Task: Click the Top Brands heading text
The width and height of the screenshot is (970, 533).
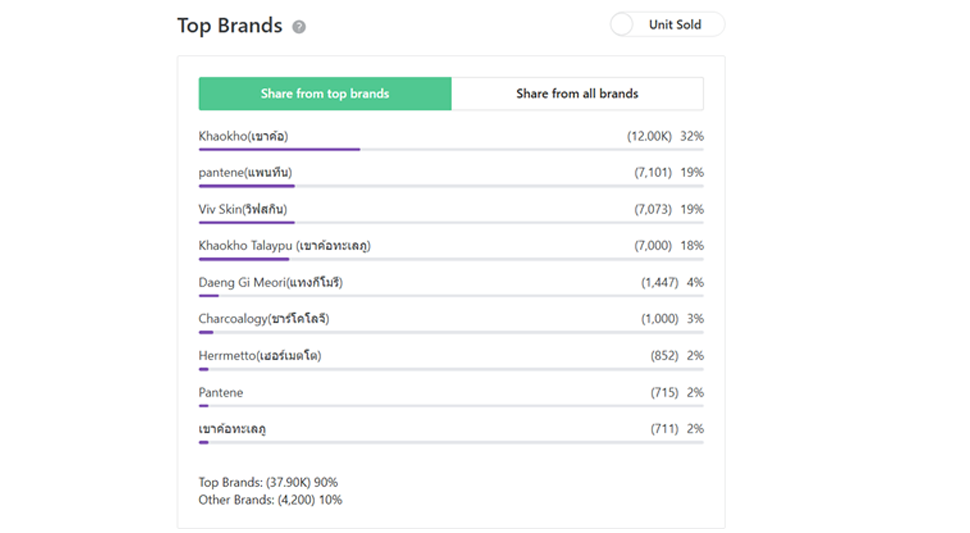Action: (x=230, y=26)
